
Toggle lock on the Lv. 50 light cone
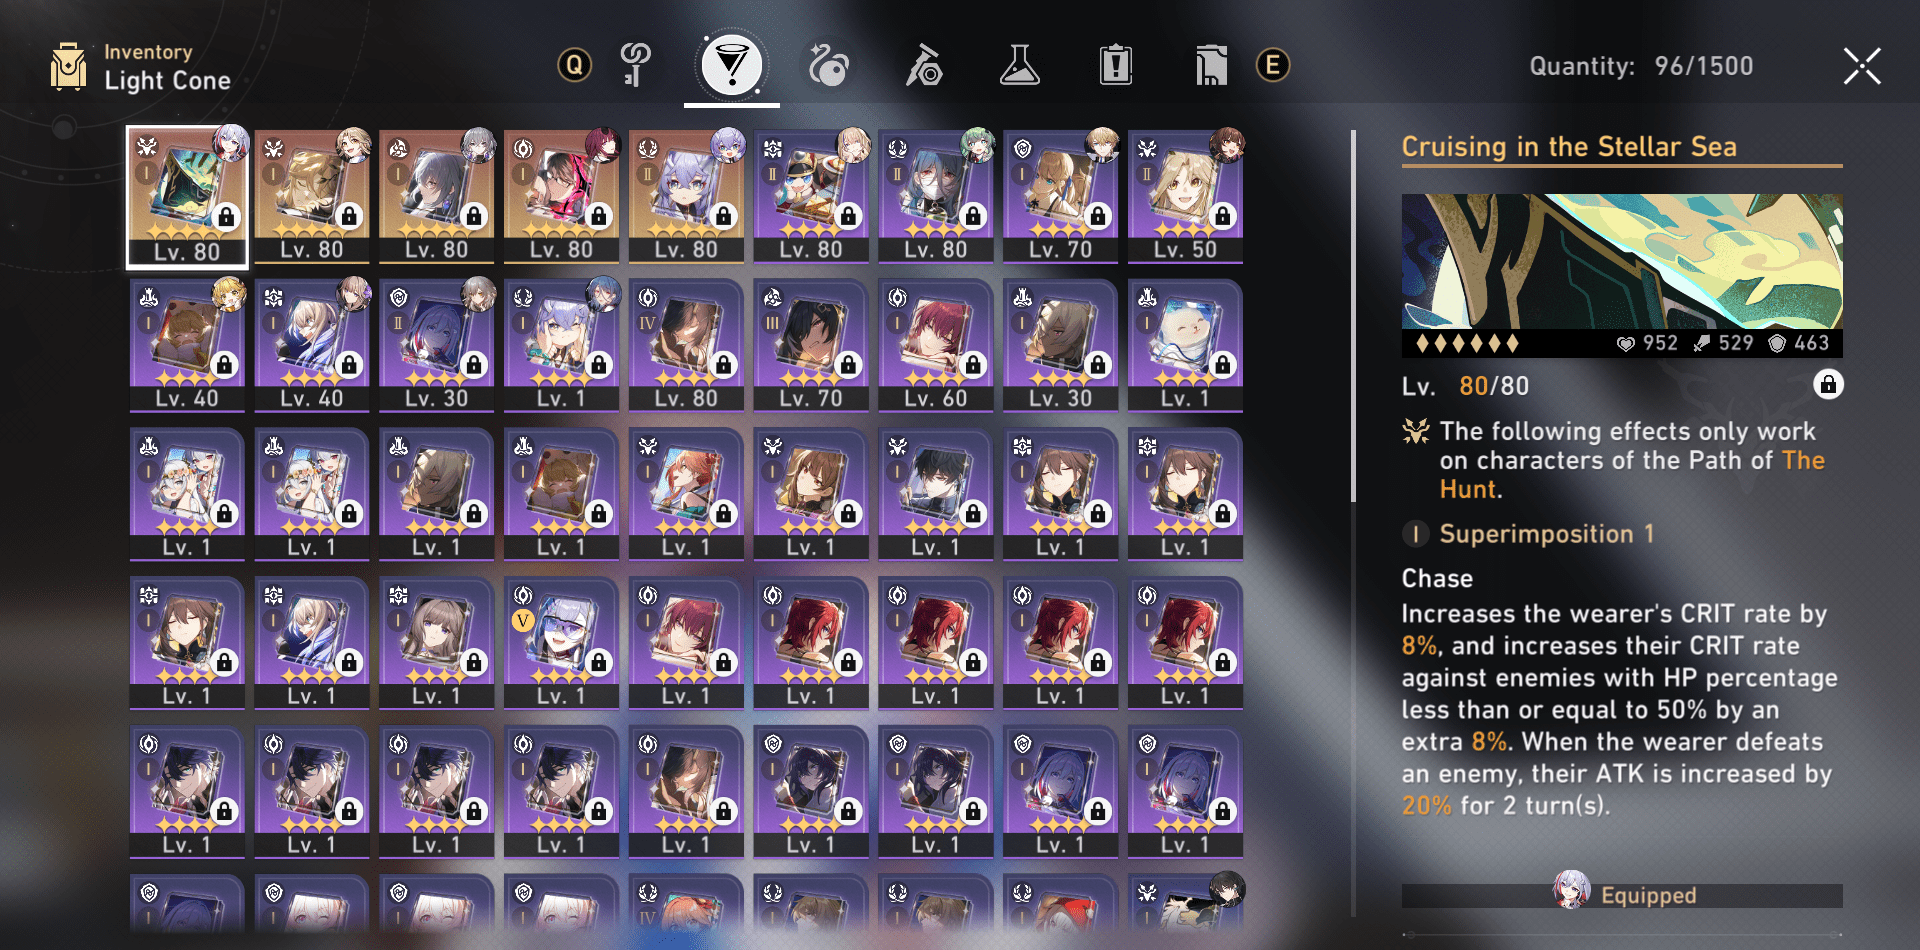[x=1222, y=216]
